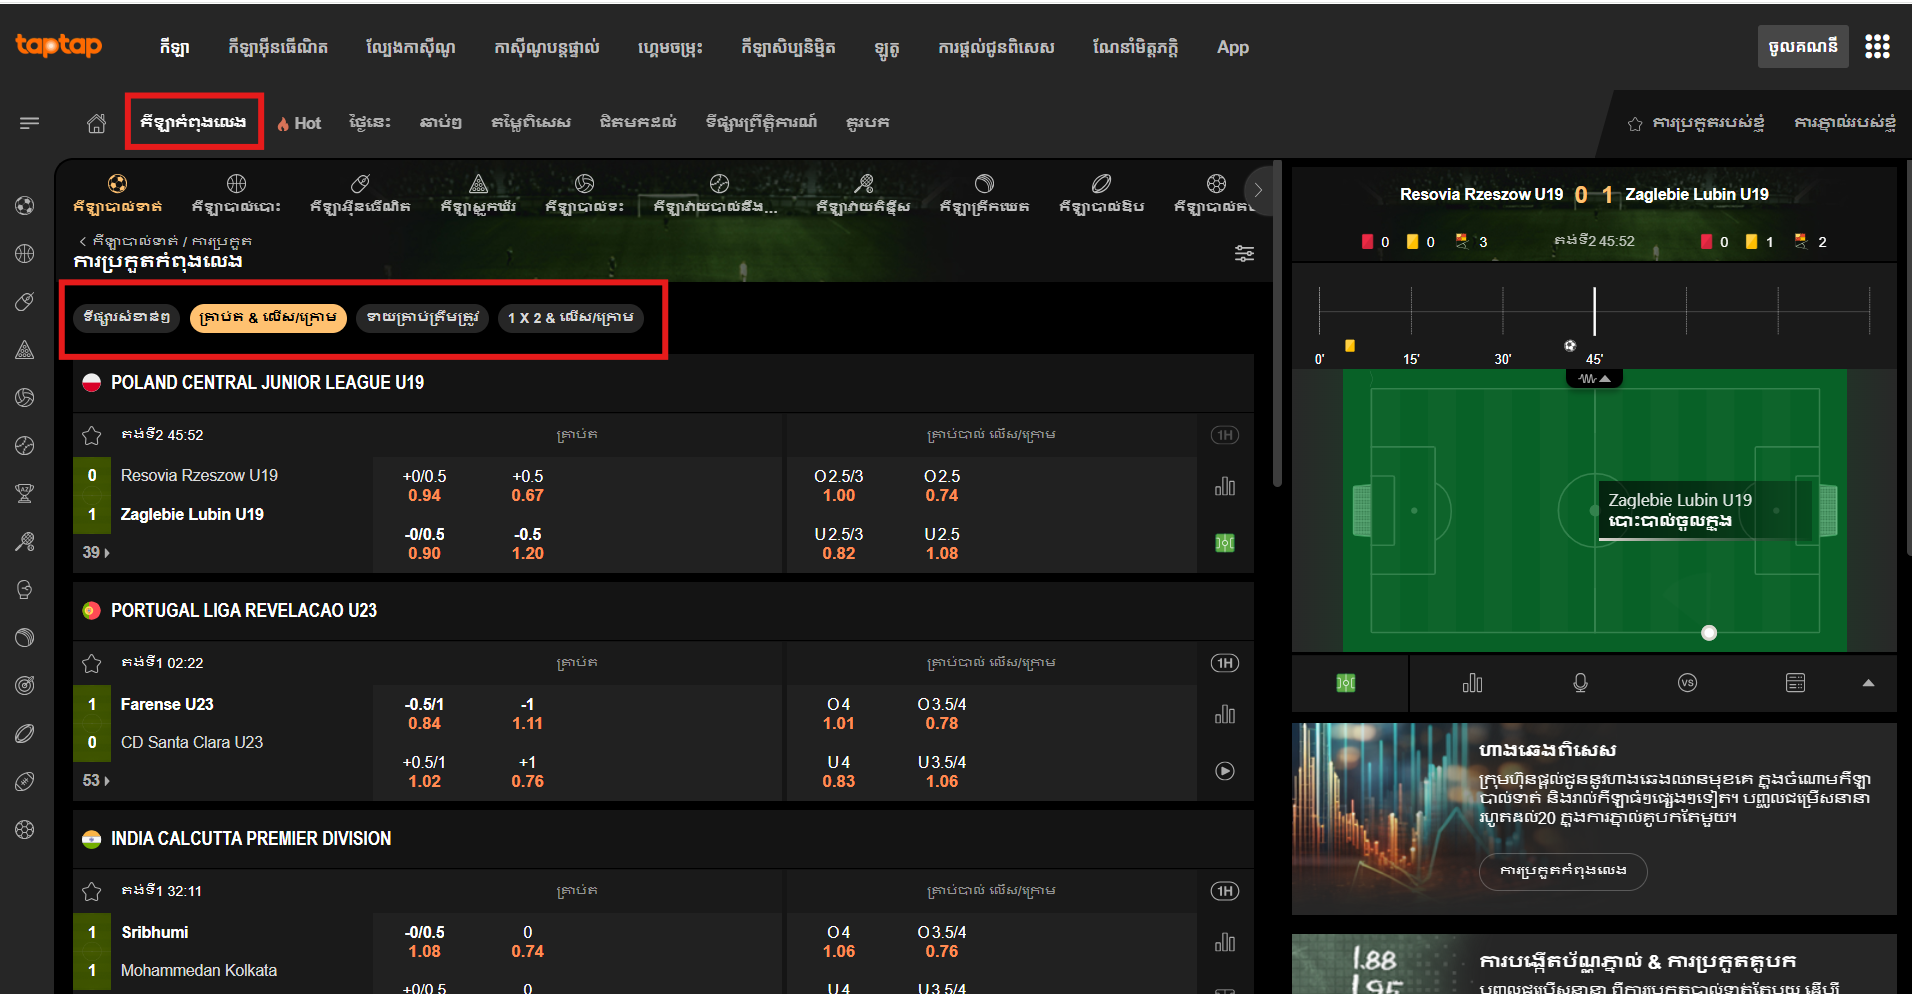
Task: Open the nine-dot apps grid icon
Action: click(x=1877, y=46)
